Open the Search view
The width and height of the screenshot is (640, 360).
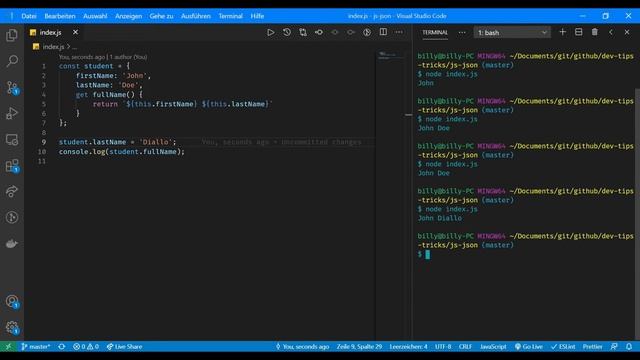12,61
